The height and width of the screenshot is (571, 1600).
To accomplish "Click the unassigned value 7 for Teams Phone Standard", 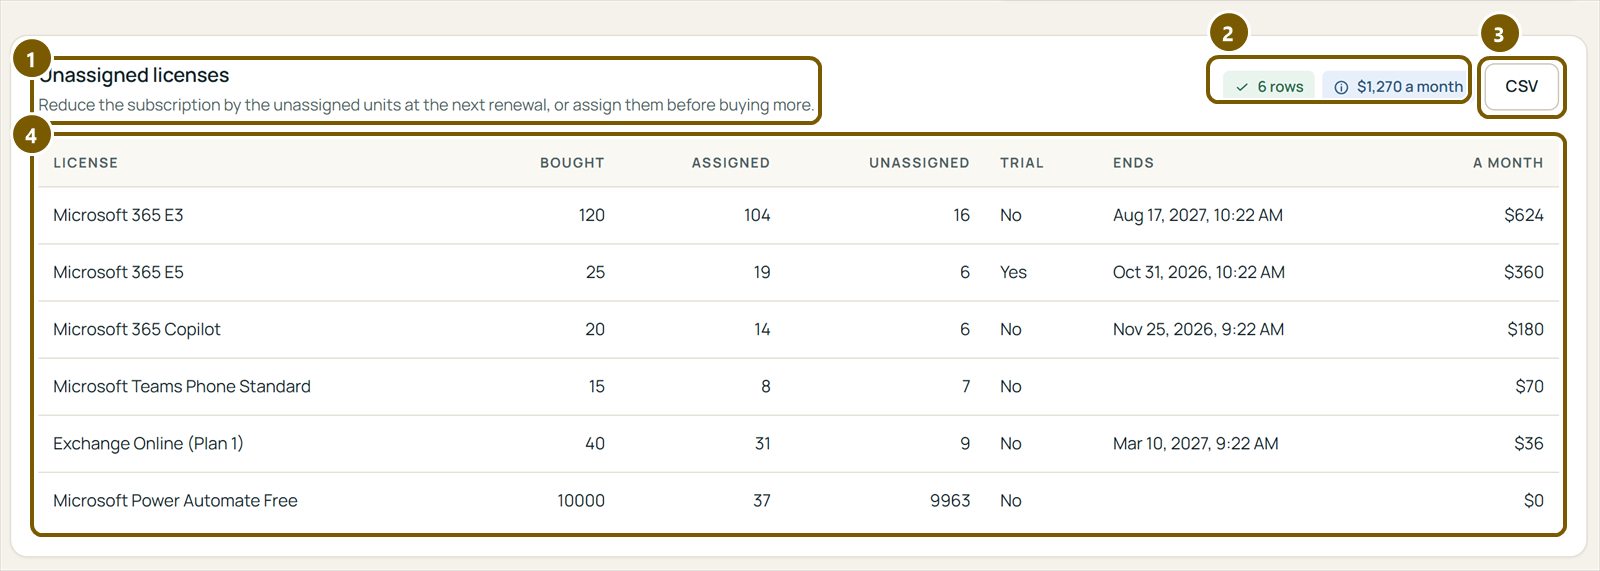I will (x=966, y=386).
